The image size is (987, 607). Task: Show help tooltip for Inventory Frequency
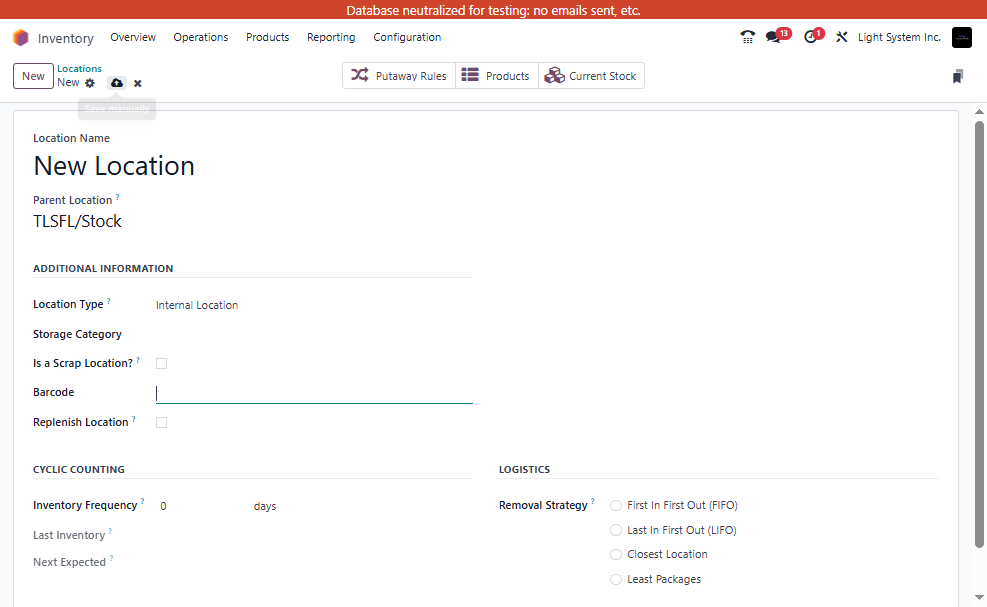point(142,501)
